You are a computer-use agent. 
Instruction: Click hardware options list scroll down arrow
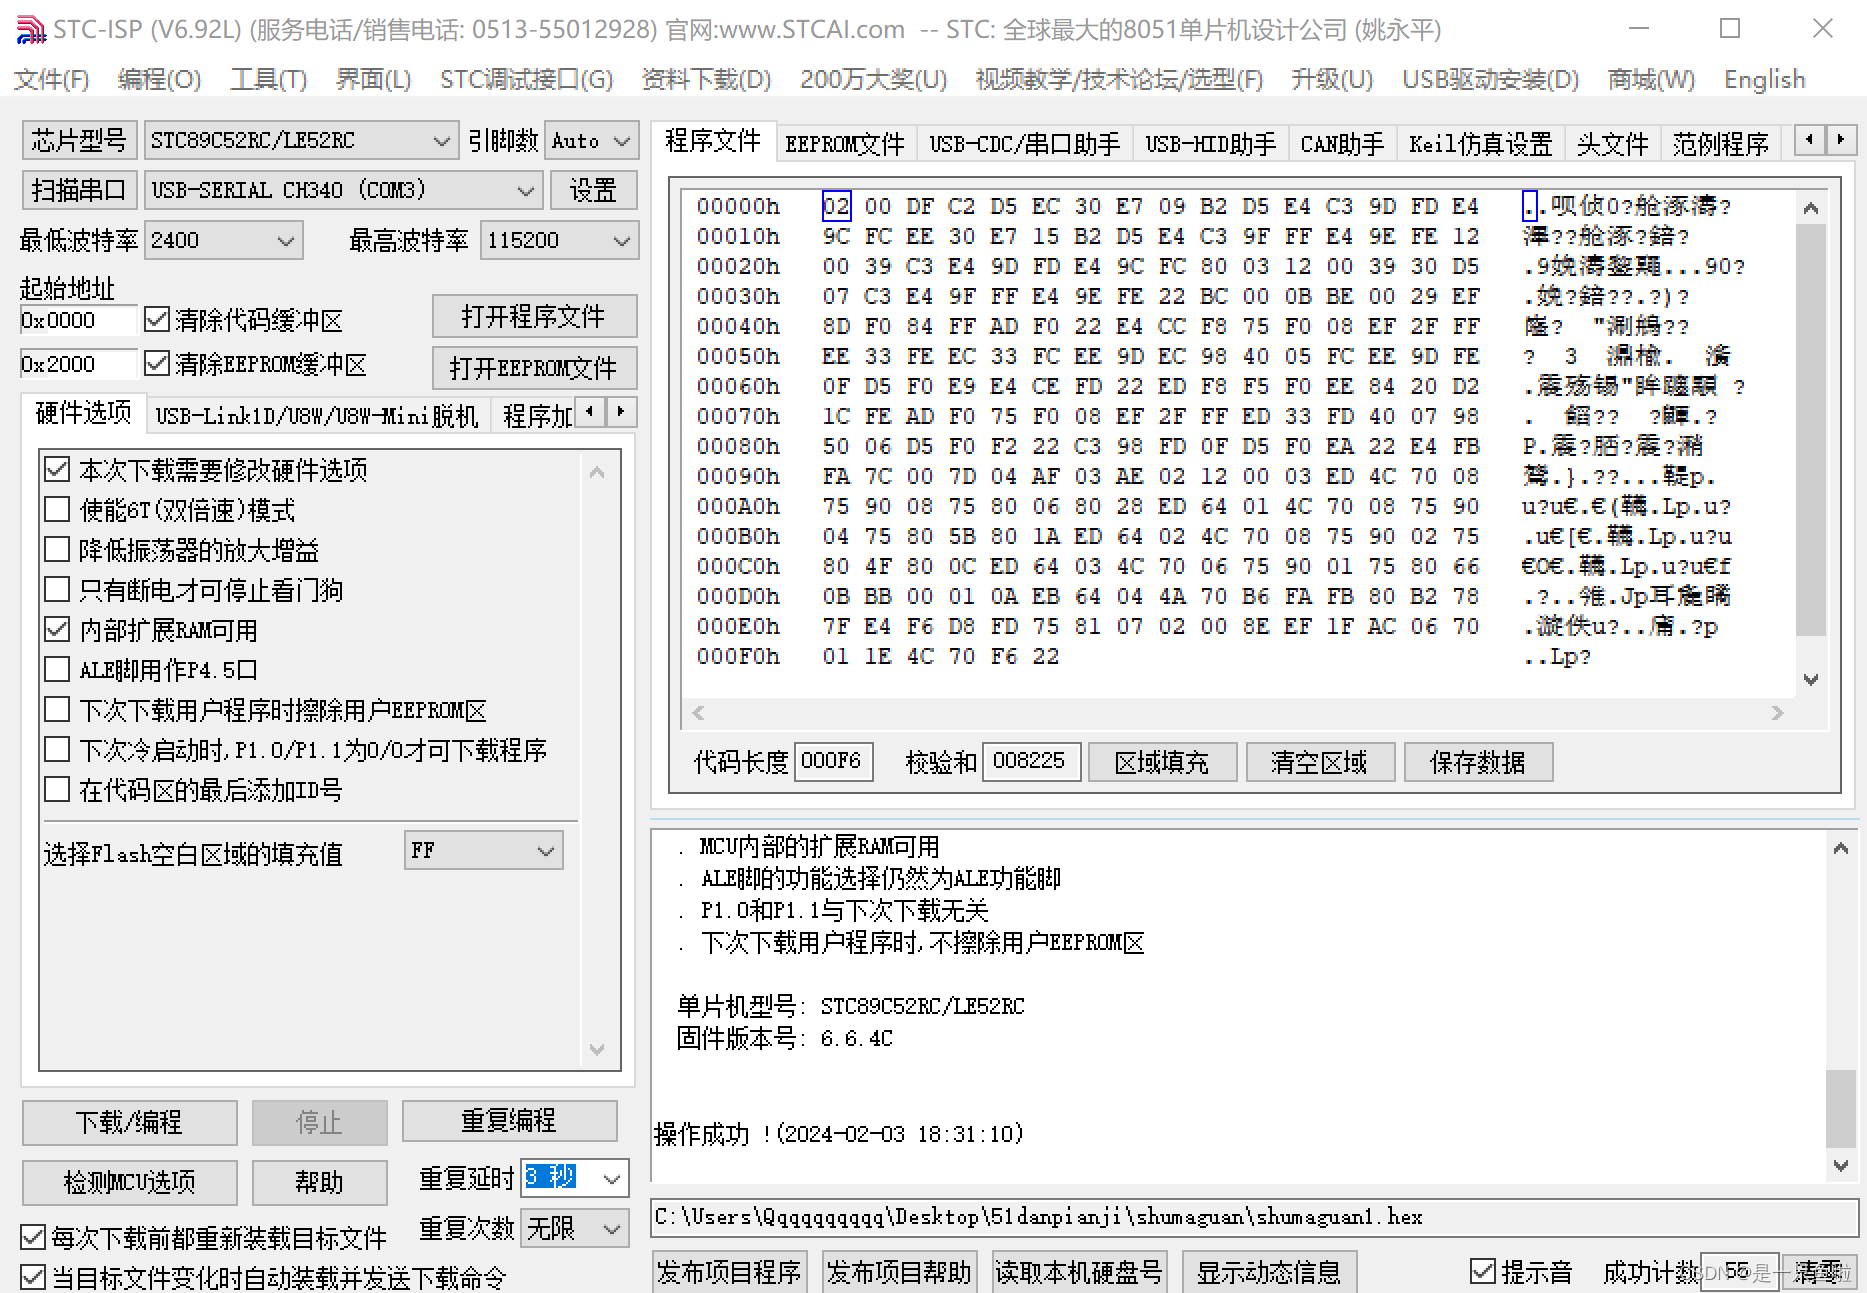point(597,1049)
